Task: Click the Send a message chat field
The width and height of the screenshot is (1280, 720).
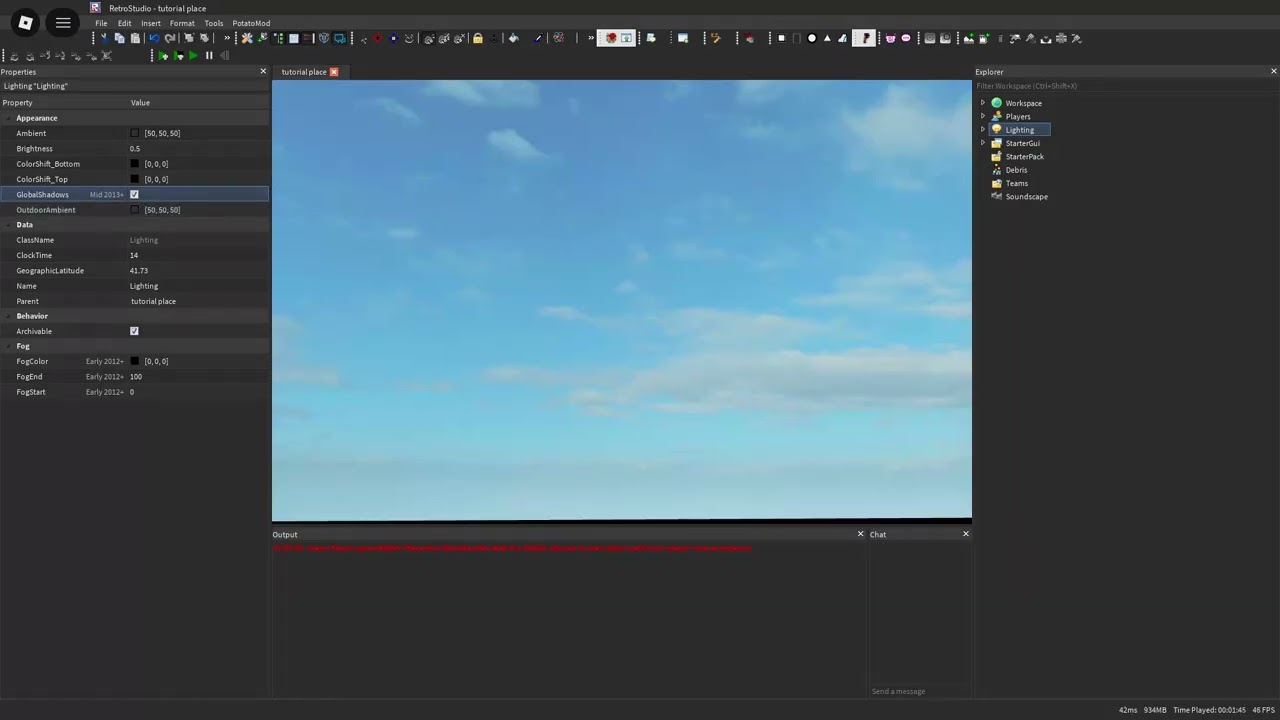Action: click(920, 691)
